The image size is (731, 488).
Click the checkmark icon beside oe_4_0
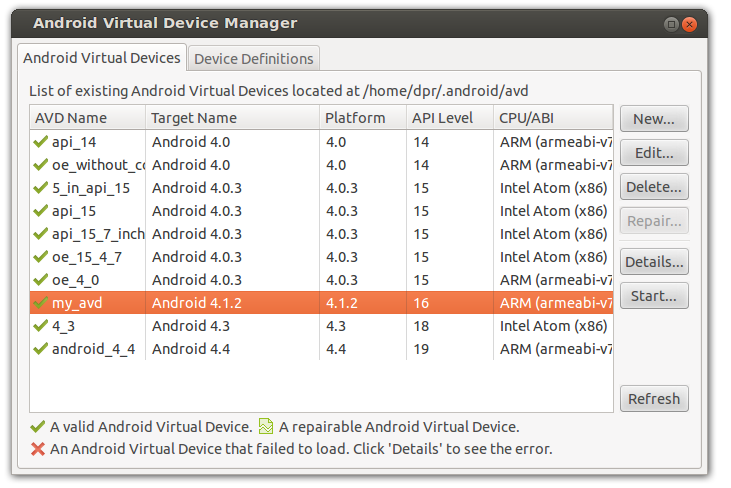coord(41,279)
